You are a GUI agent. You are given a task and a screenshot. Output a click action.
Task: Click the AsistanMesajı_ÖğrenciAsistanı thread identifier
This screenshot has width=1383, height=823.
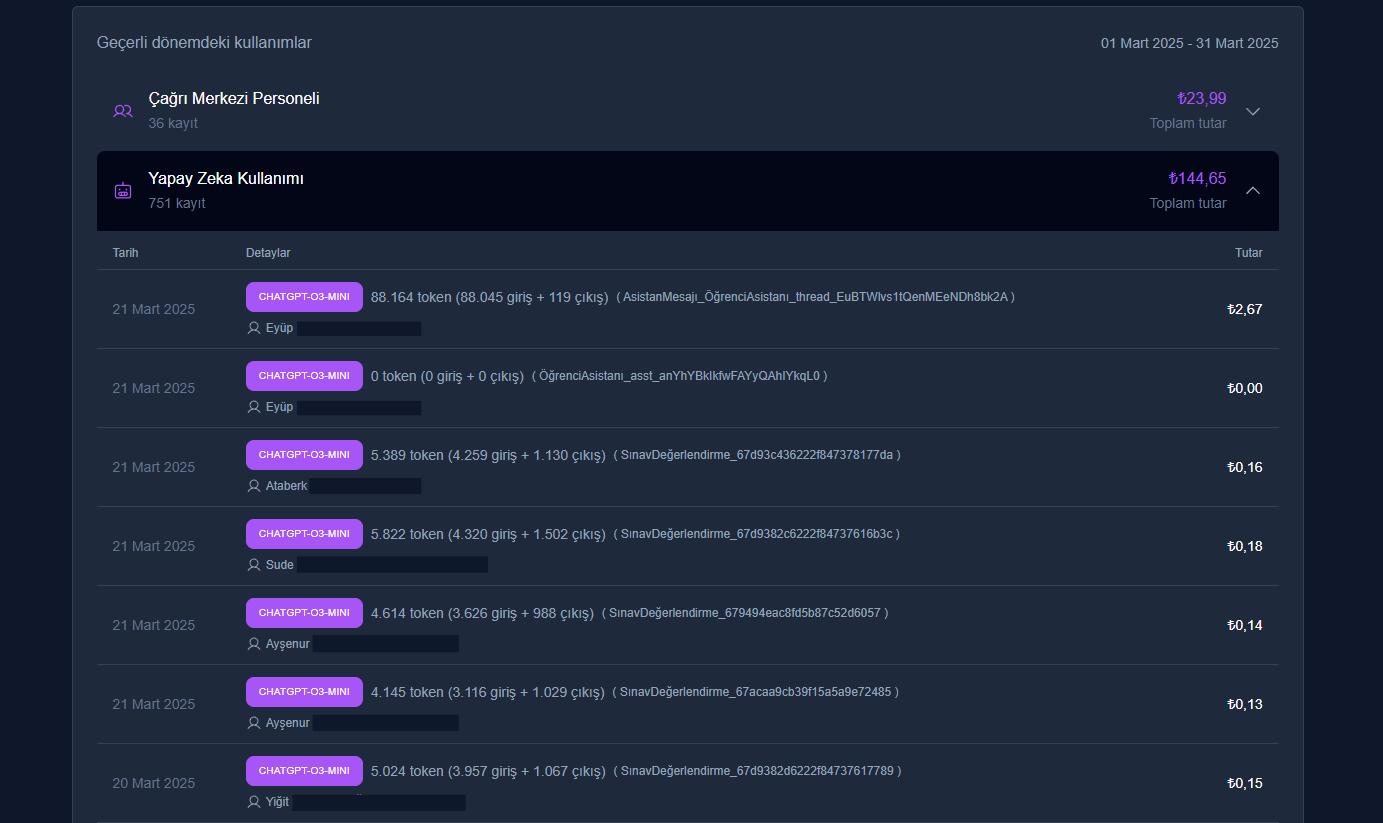click(816, 297)
